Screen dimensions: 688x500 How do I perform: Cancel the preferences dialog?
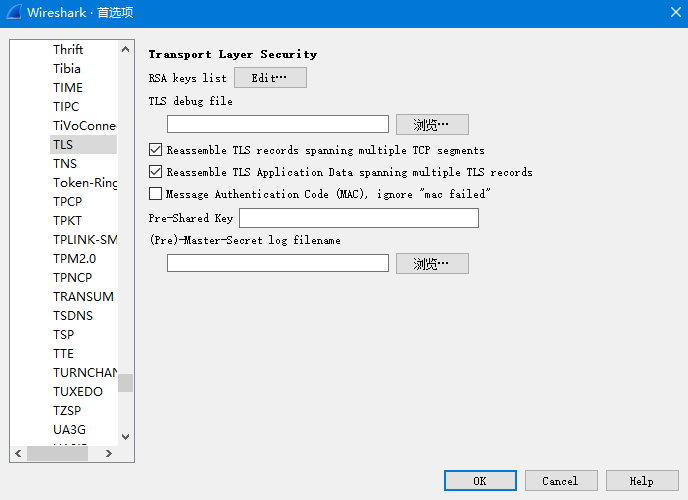(561, 481)
